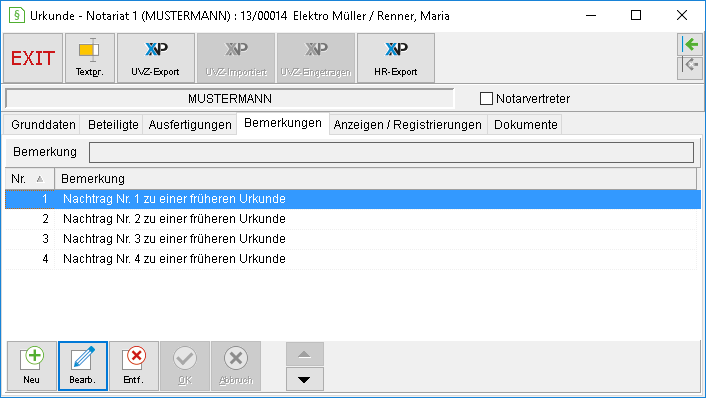Close the Urkunde window
Screen dimensions: 706x398
[682, 15]
